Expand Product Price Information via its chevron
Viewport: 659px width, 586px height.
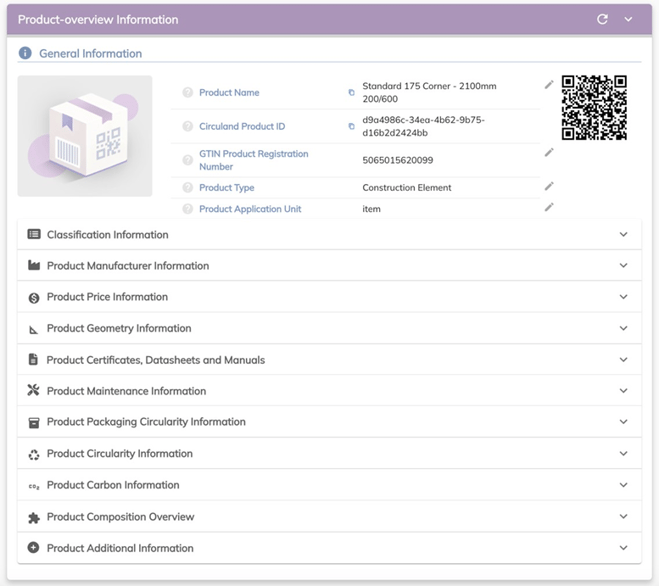(x=624, y=297)
